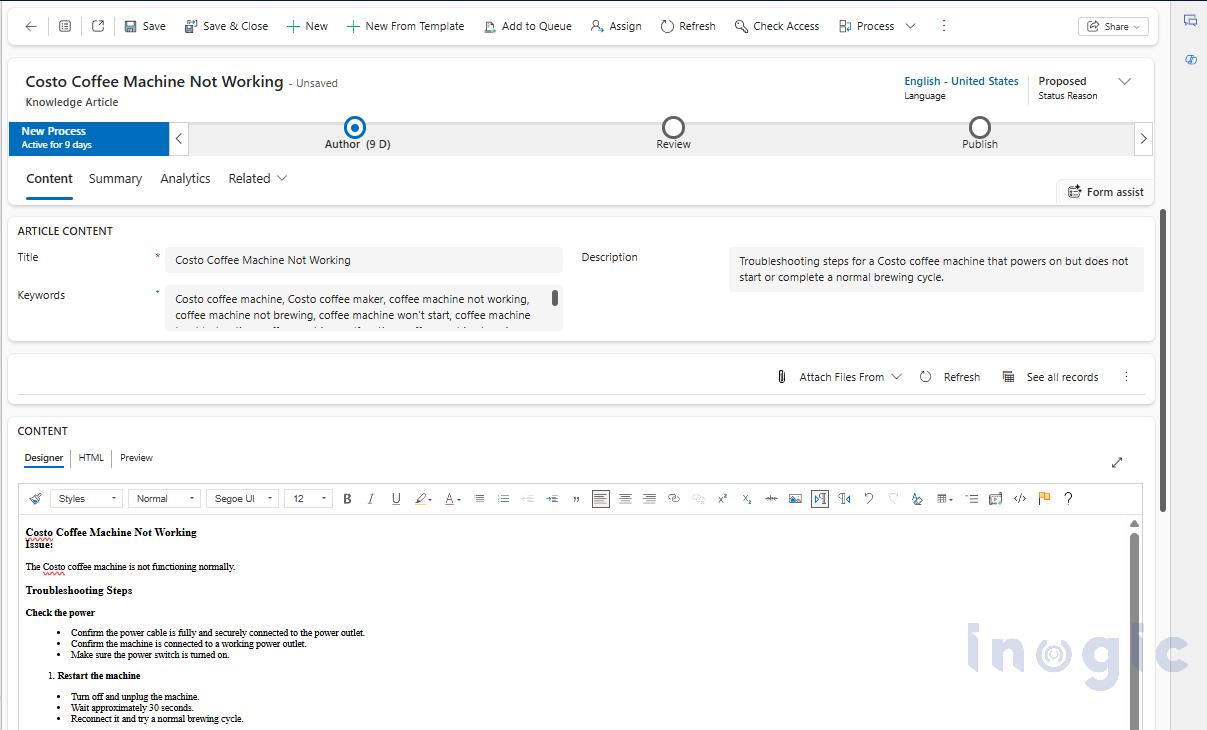Open the font size 12 dropdown
The width and height of the screenshot is (1207, 730).
coord(308,498)
